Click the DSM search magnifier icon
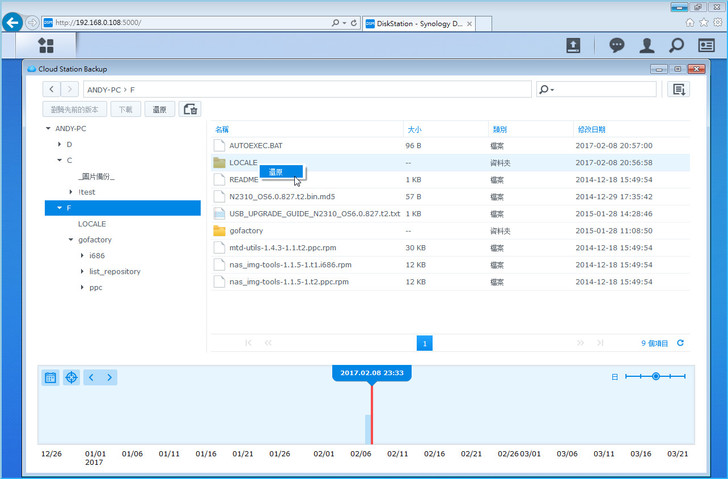 click(677, 45)
